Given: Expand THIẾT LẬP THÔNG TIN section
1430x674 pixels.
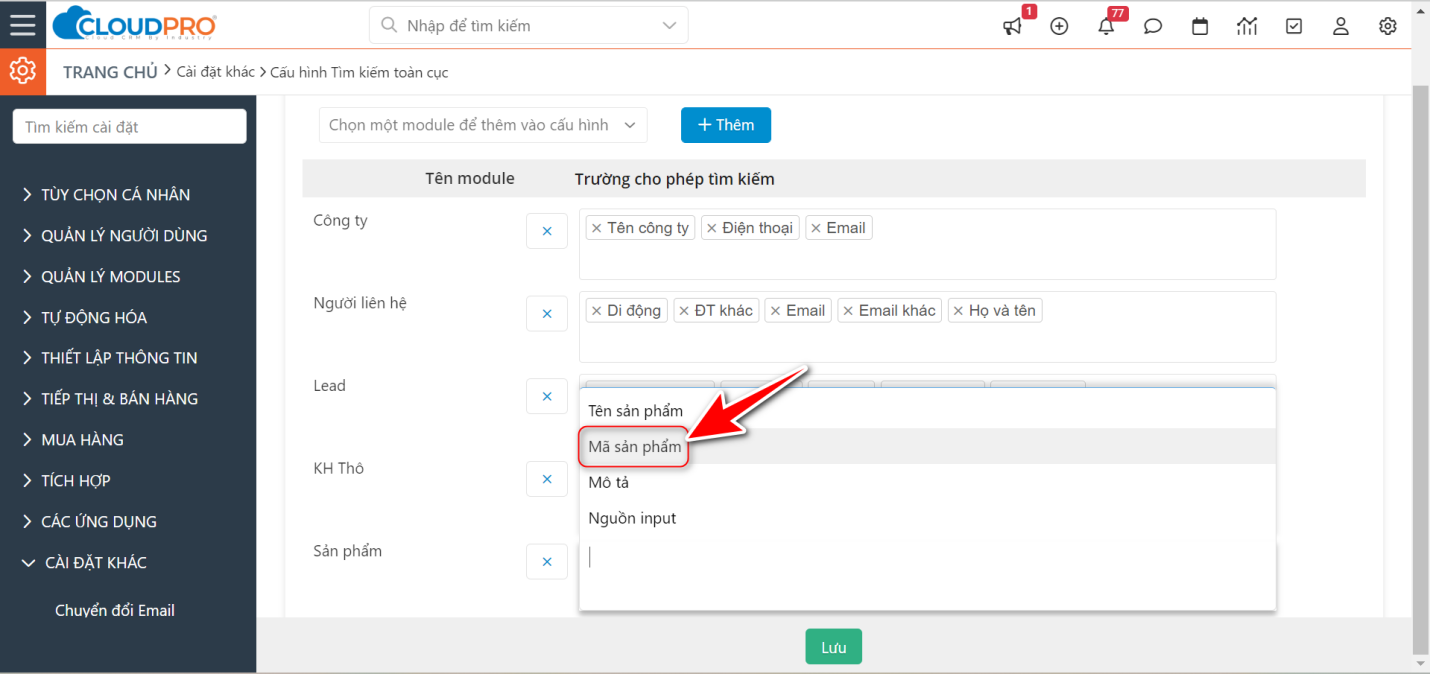Looking at the screenshot, I should tap(110, 358).
